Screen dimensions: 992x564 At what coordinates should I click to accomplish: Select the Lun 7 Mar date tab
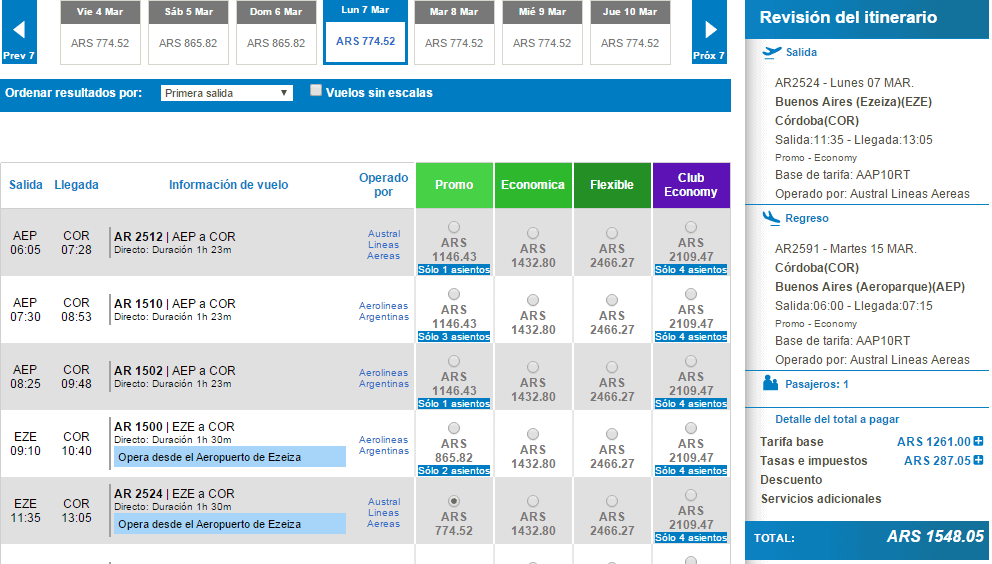point(365,32)
